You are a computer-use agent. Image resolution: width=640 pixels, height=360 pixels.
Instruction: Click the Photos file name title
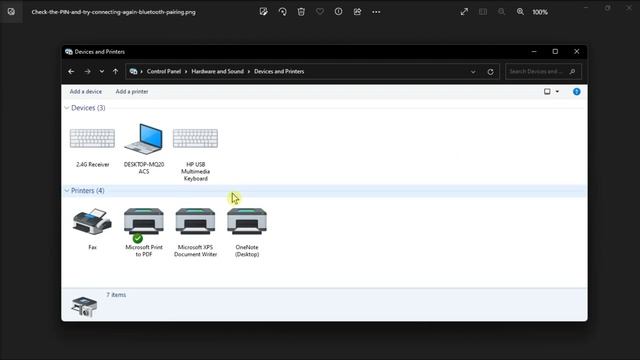click(x=113, y=12)
